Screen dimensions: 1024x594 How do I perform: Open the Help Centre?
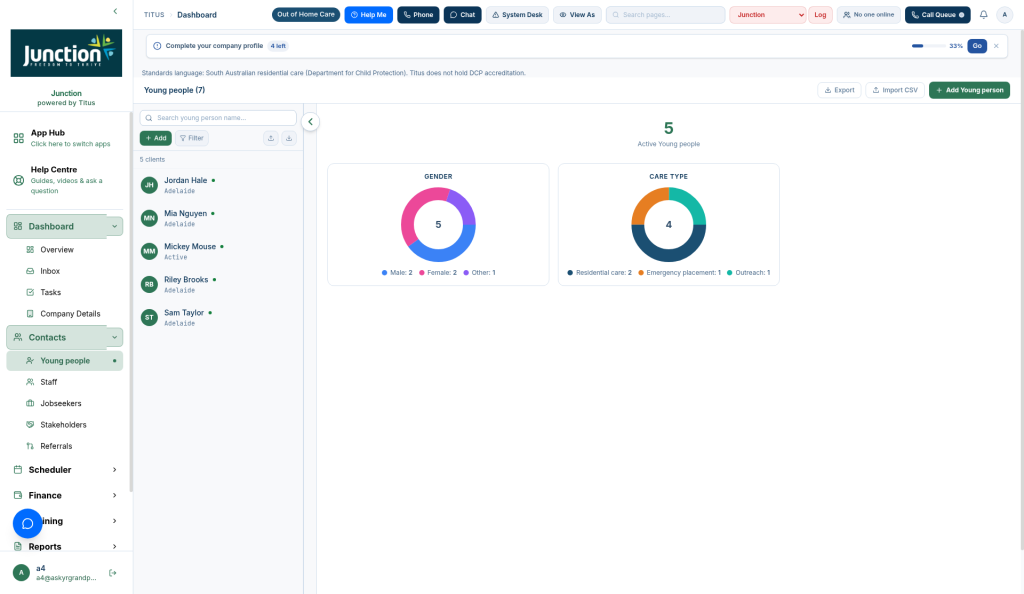65,180
